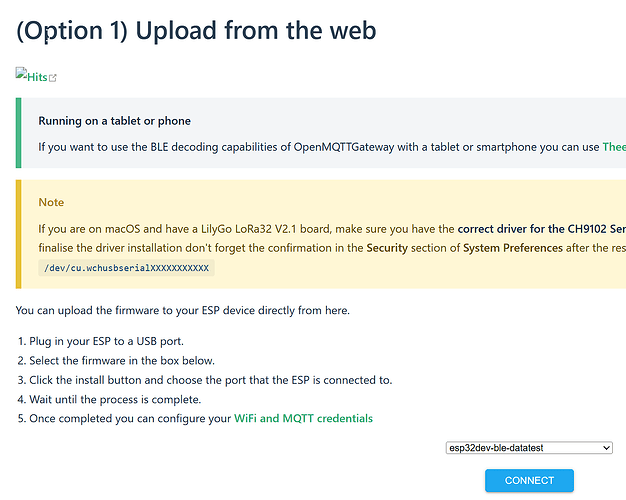Click the external-link icon beside Hits
Image resolution: width=626 pixels, height=500 pixels.
(53, 78)
